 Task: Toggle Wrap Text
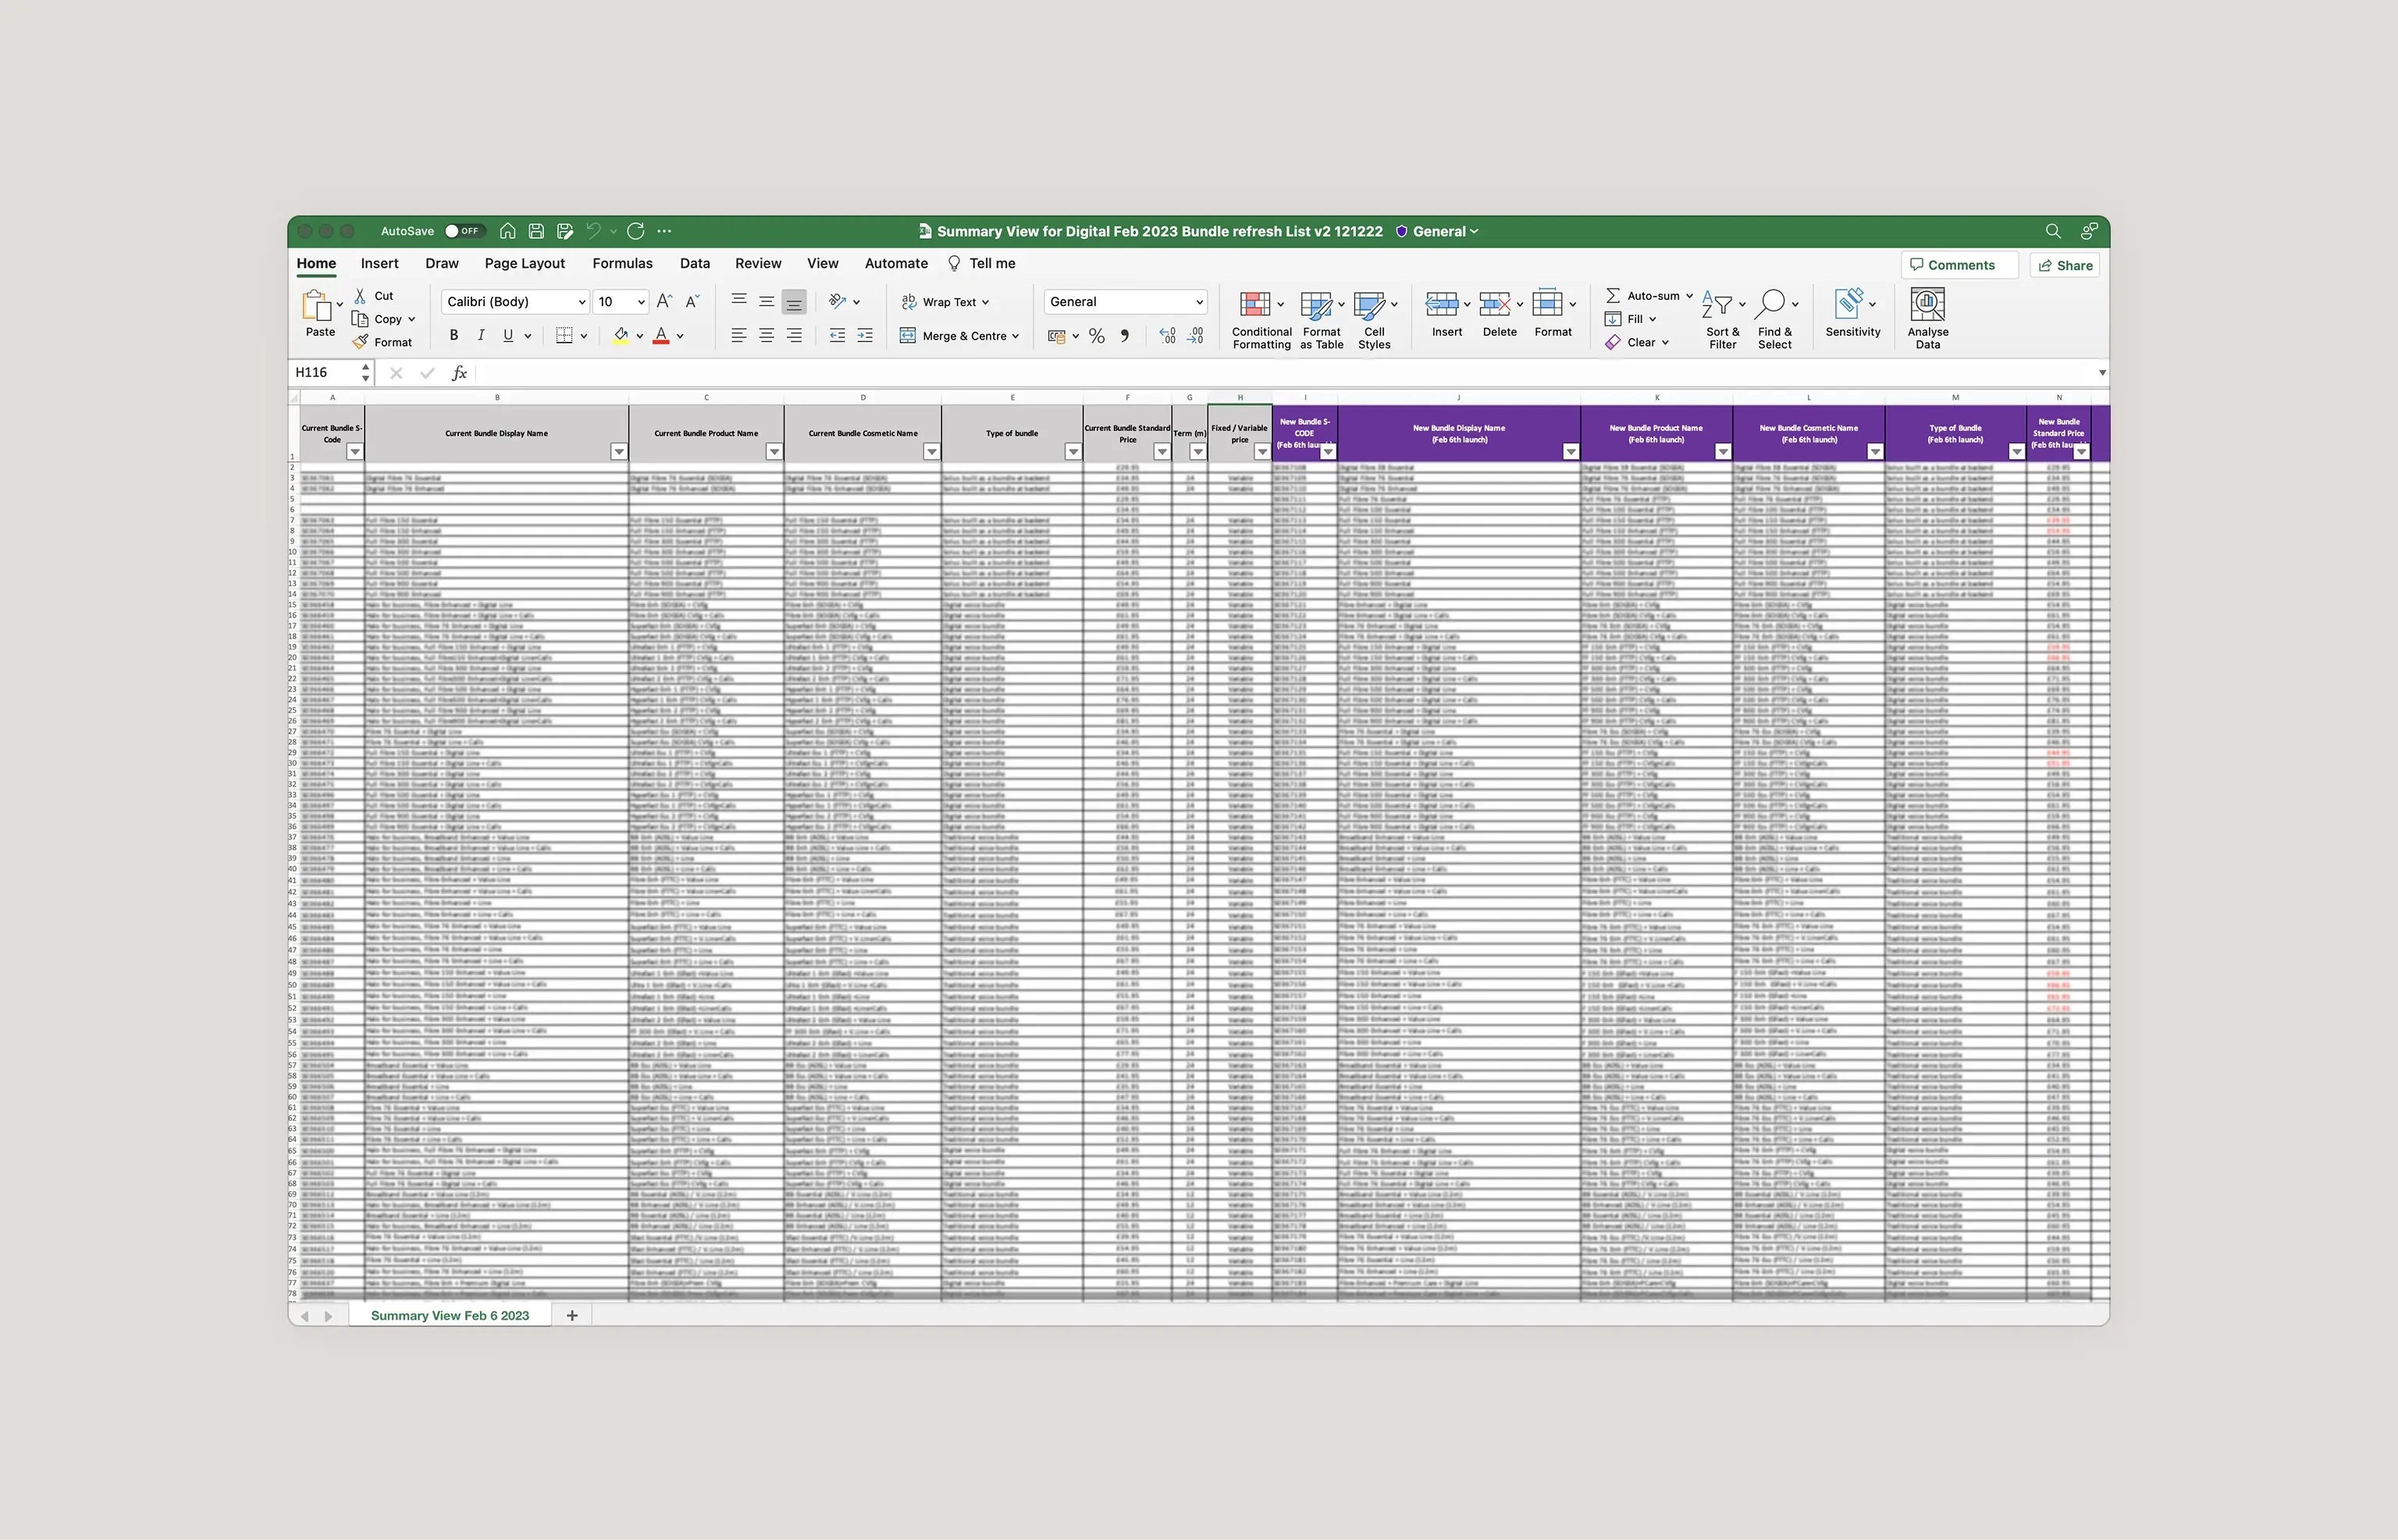[x=945, y=302]
